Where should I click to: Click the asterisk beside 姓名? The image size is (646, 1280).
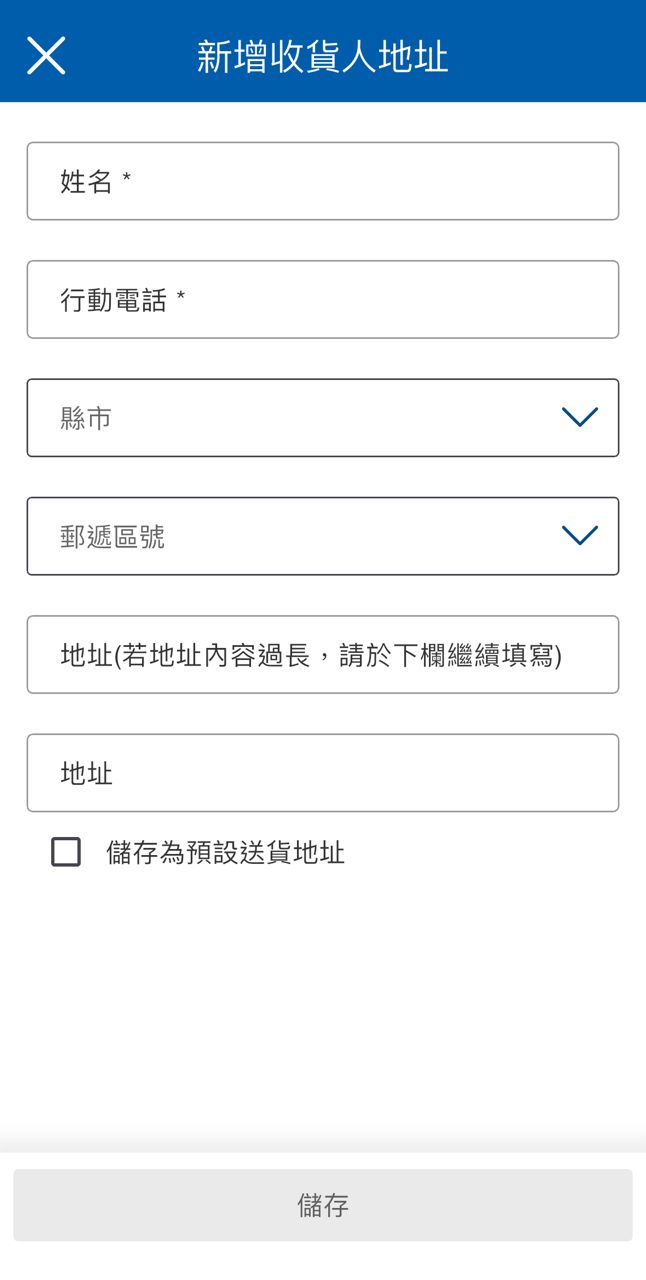[x=127, y=179]
